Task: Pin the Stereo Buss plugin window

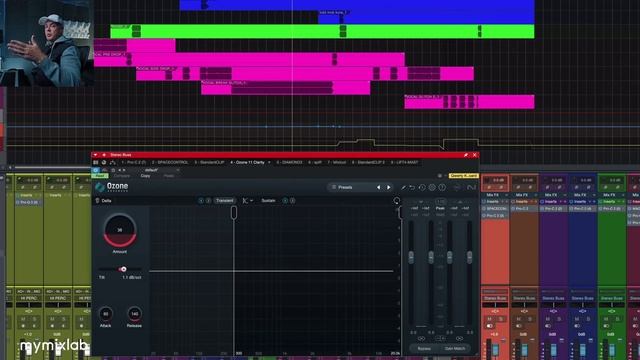Action: (465, 155)
